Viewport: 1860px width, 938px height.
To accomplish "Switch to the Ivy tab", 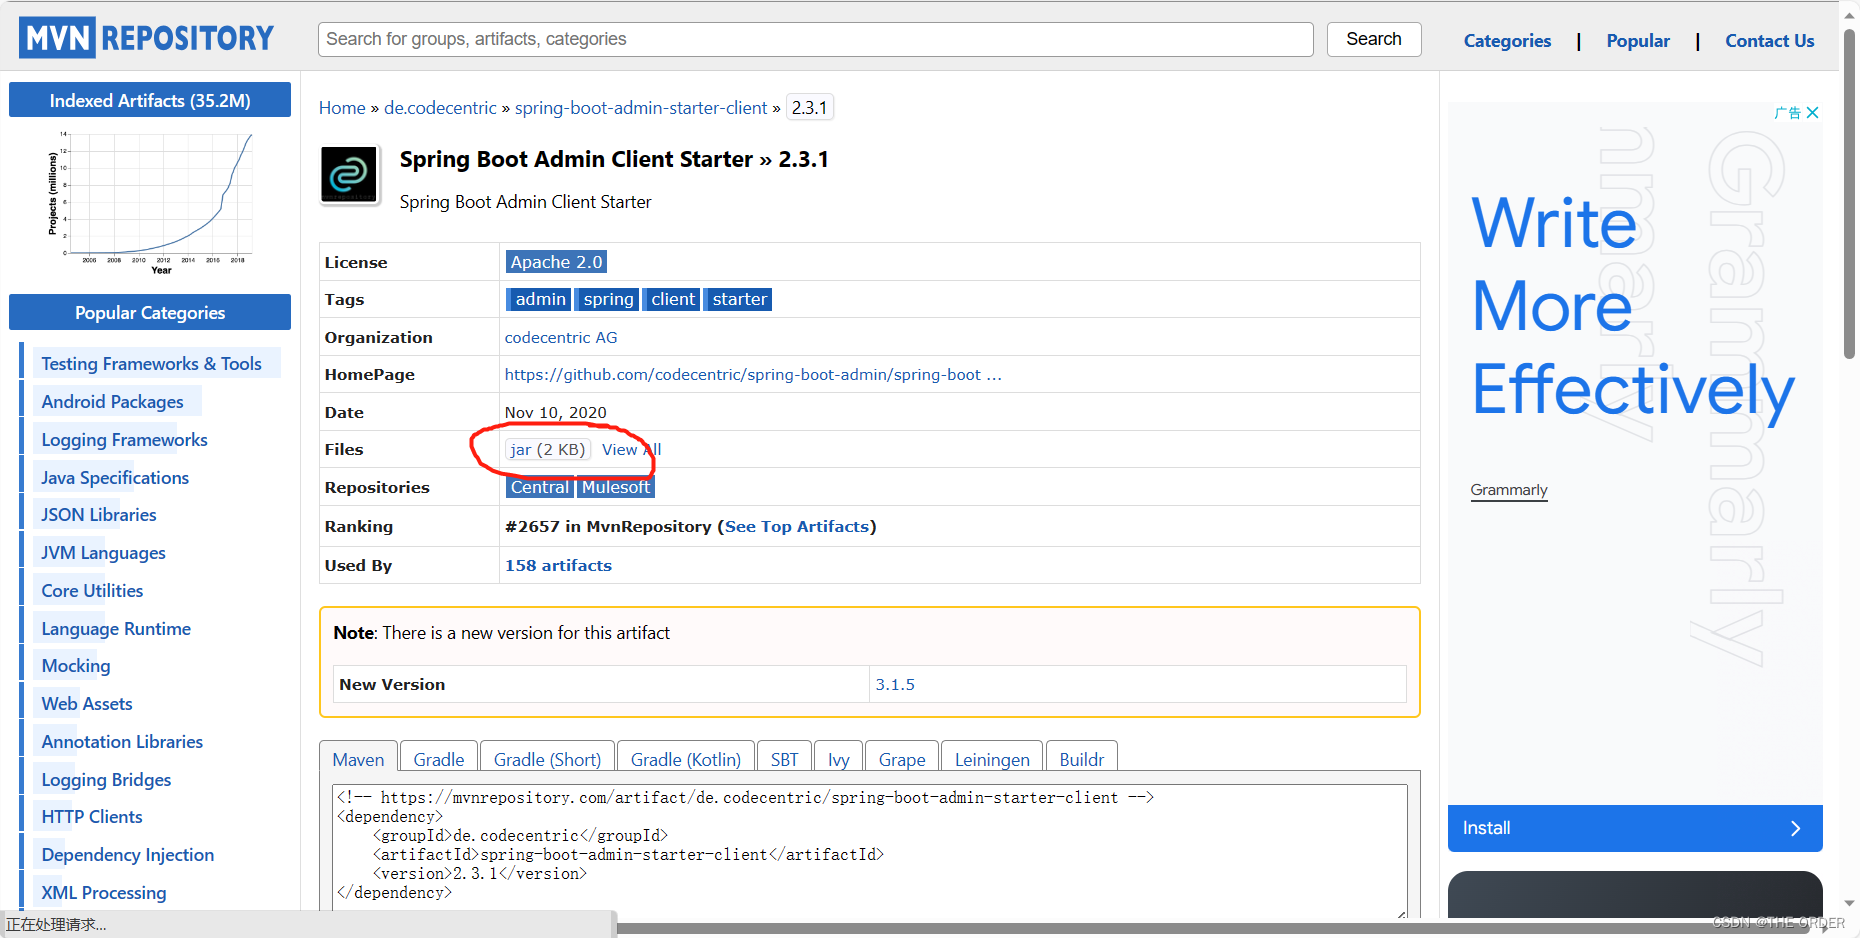I will pyautogui.click(x=838, y=759).
